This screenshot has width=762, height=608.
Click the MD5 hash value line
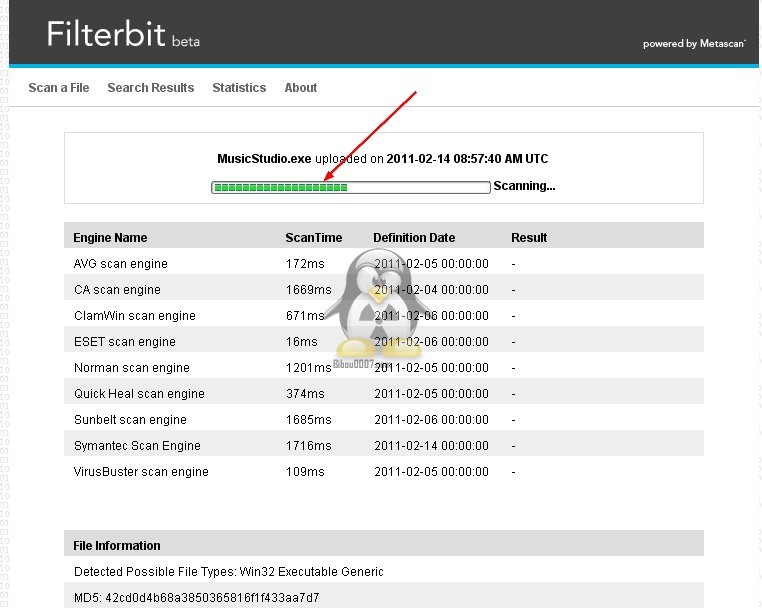pos(384,597)
